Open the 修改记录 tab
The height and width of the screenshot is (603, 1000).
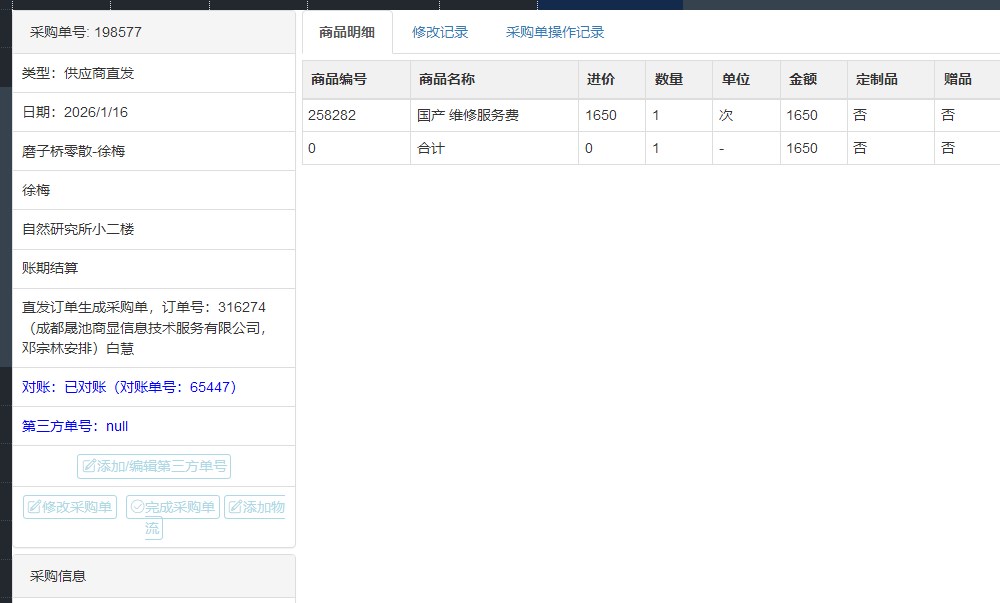[440, 32]
